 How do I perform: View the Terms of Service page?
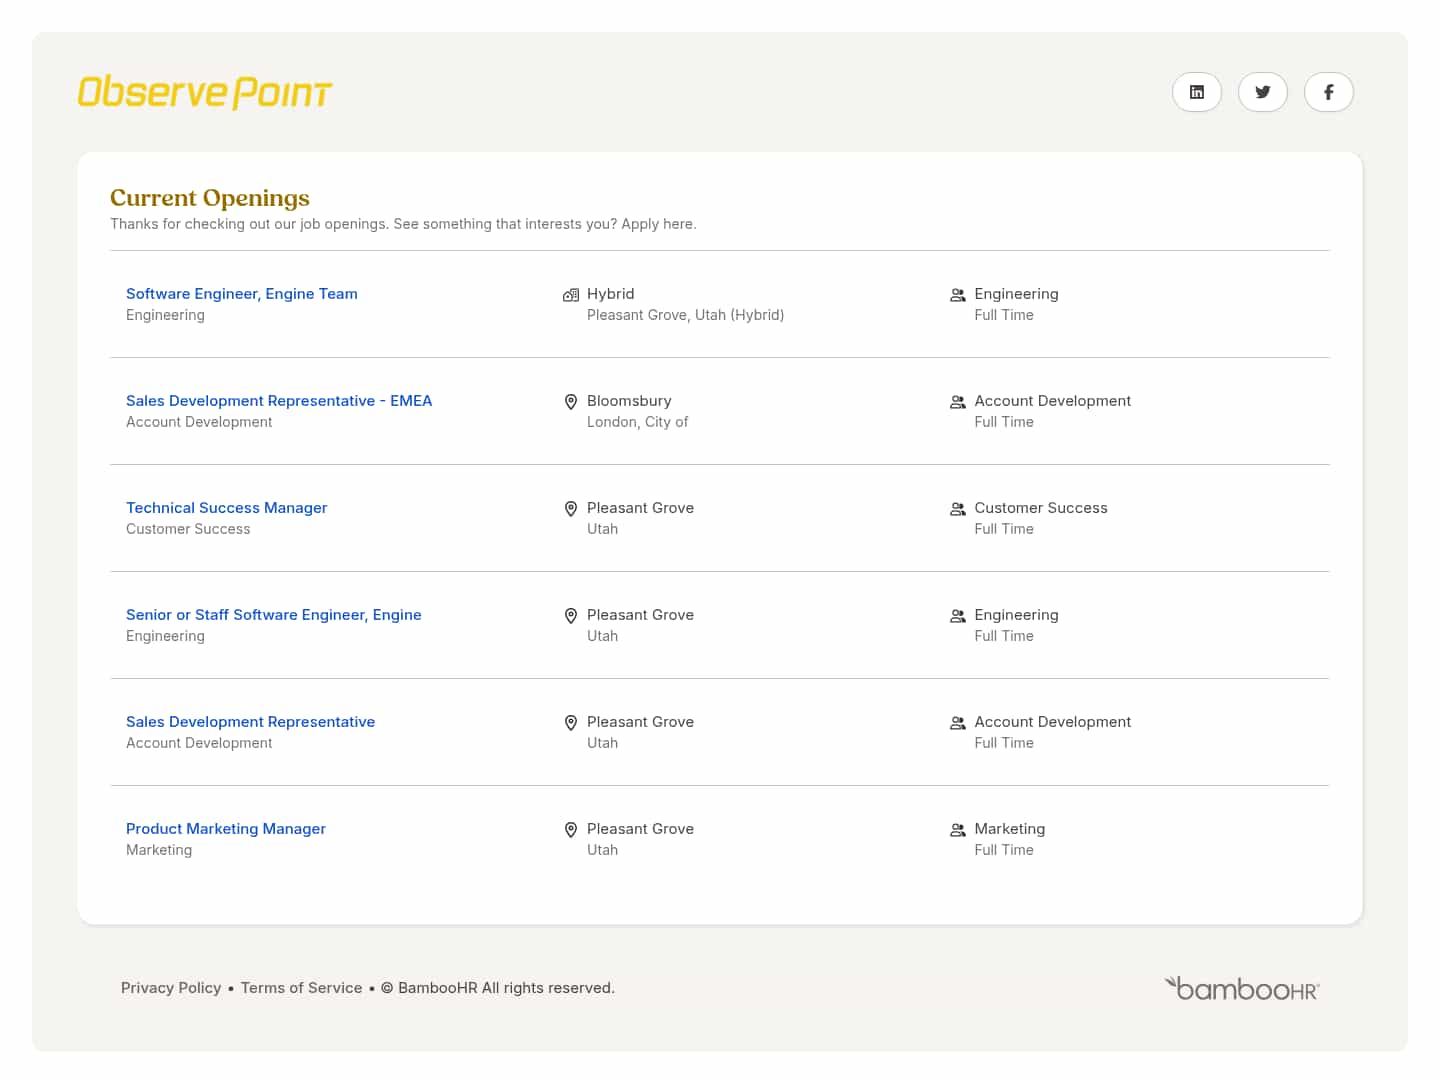pyautogui.click(x=301, y=988)
